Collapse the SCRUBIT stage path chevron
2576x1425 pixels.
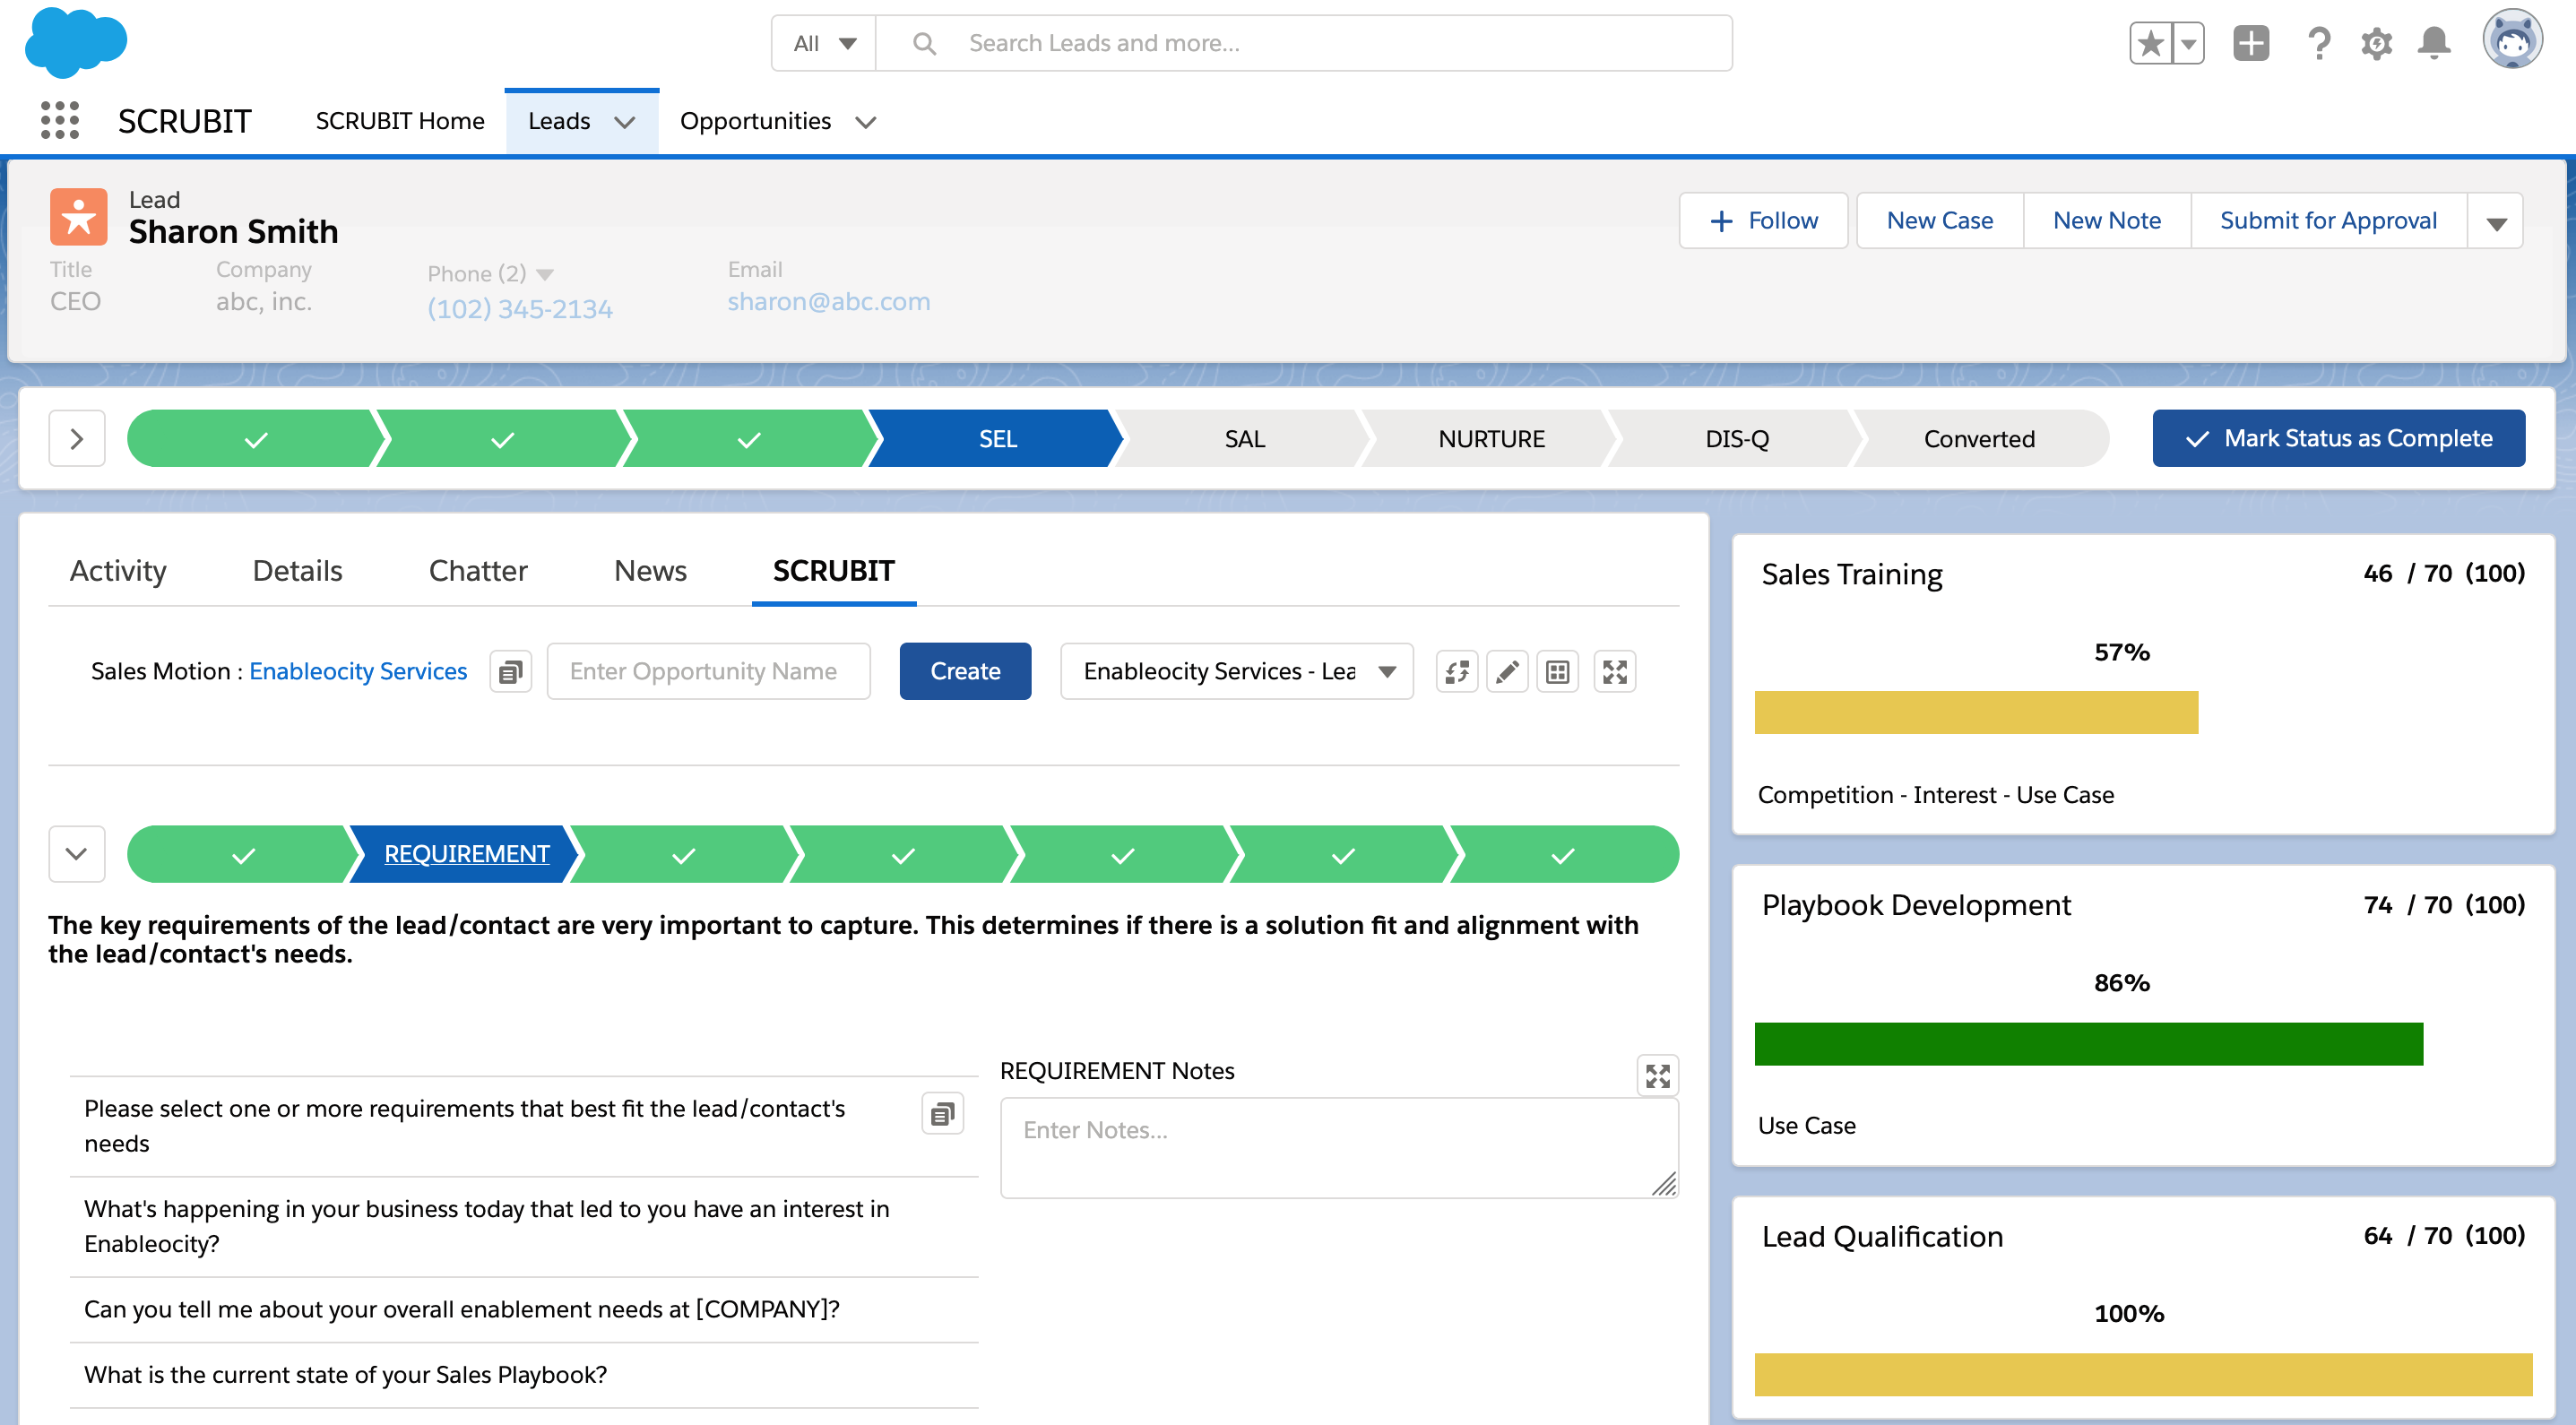[77, 854]
